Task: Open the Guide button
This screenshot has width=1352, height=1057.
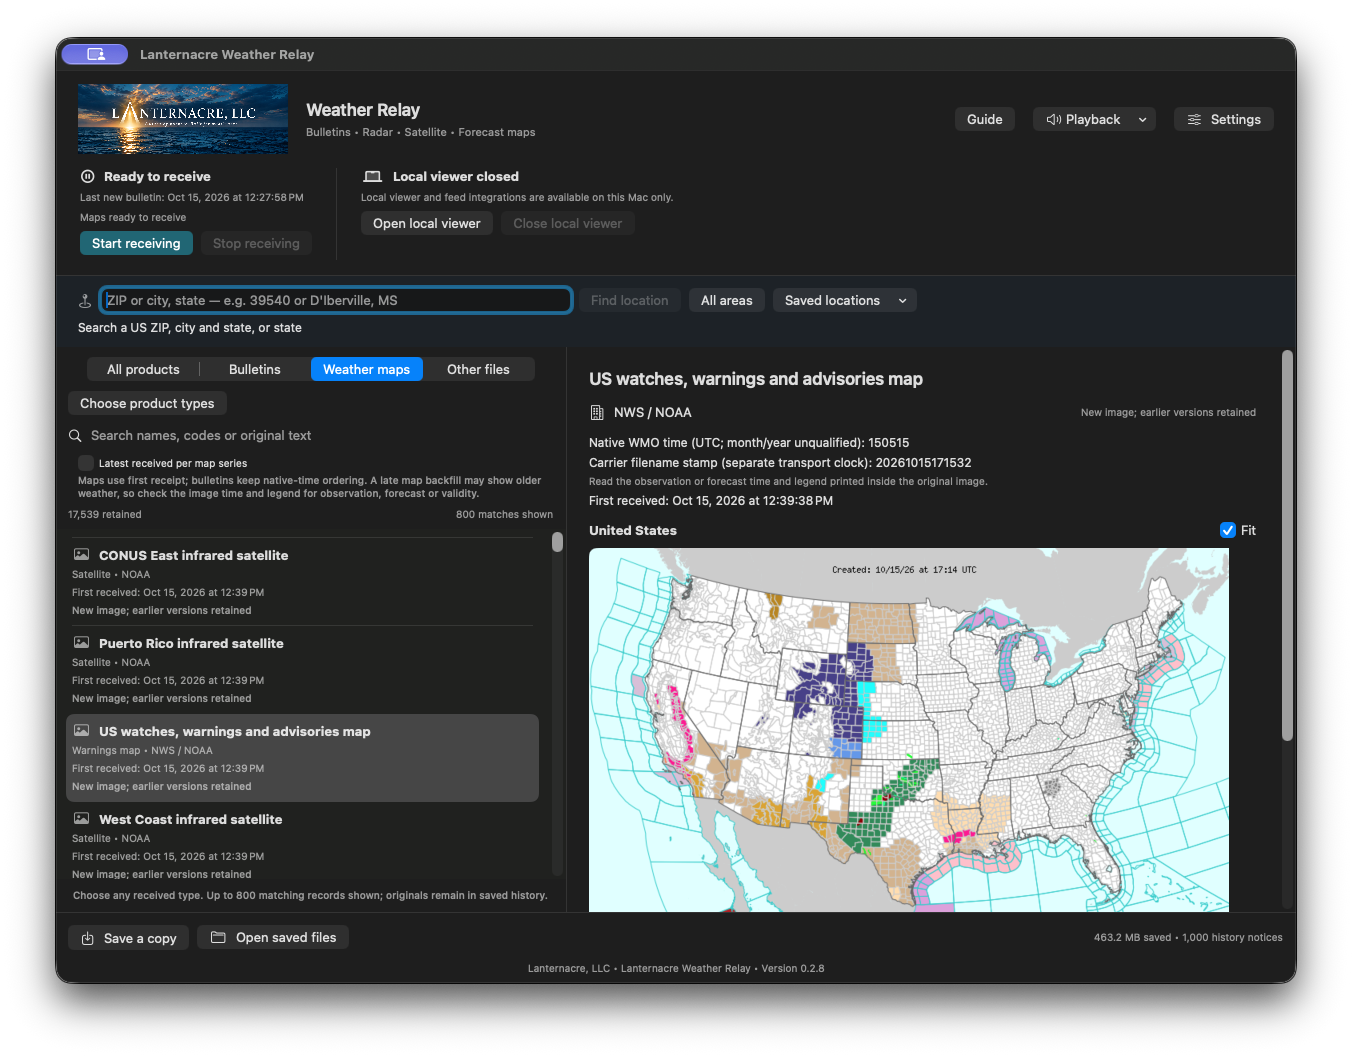Action: click(x=985, y=119)
